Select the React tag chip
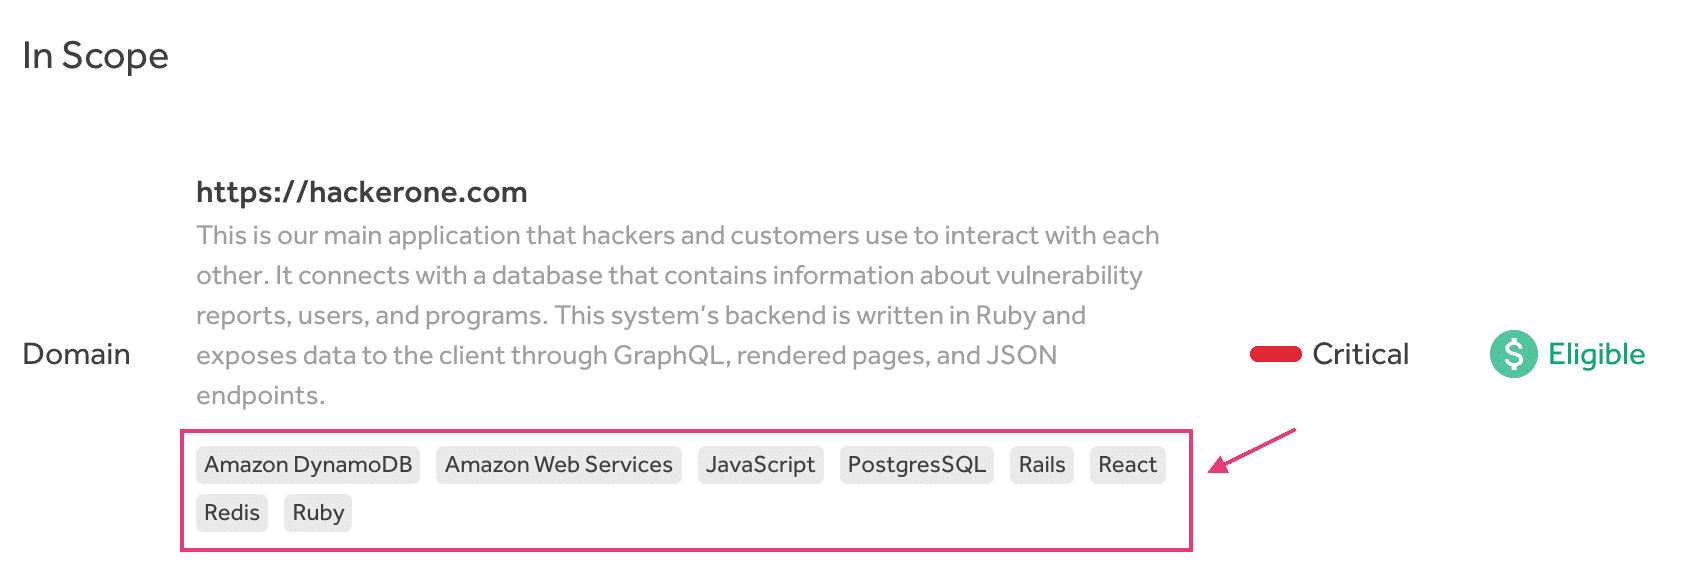 [1127, 465]
